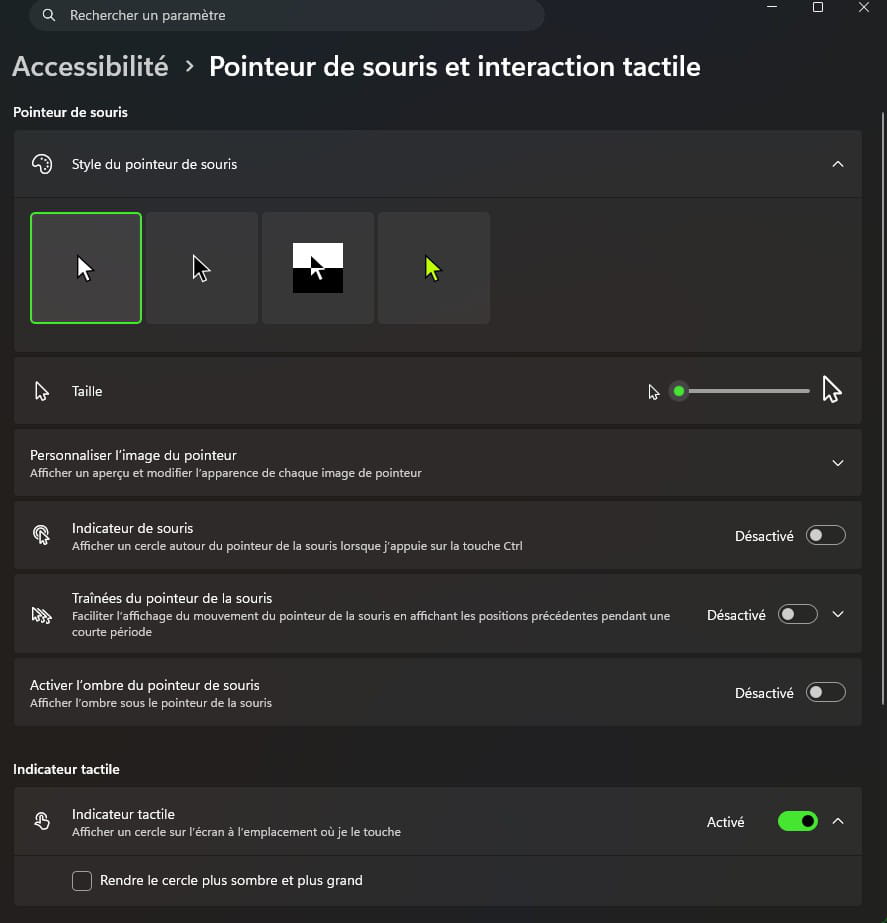Focus the Rechercher un paramètre search field
887x923 pixels.
coord(287,15)
